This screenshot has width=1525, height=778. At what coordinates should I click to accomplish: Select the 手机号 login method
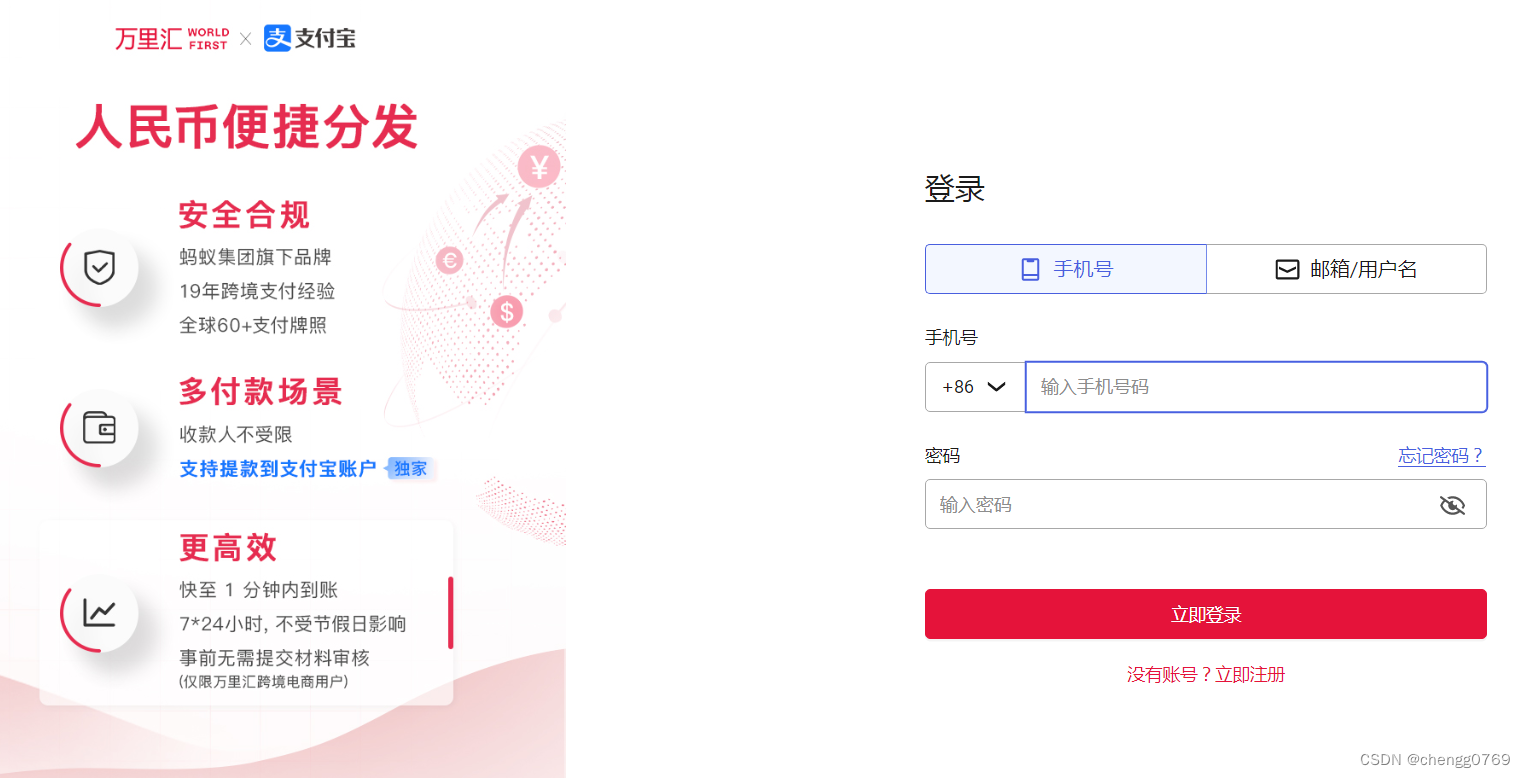pyautogui.click(x=1065, y=268)
